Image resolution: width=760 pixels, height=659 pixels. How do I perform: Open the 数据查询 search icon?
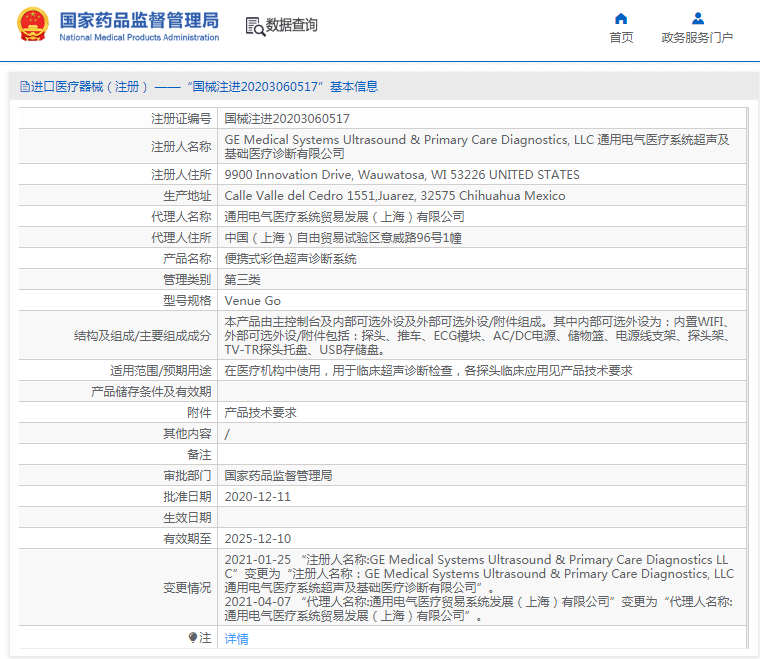pyautogui.click(x=255, y=26)
